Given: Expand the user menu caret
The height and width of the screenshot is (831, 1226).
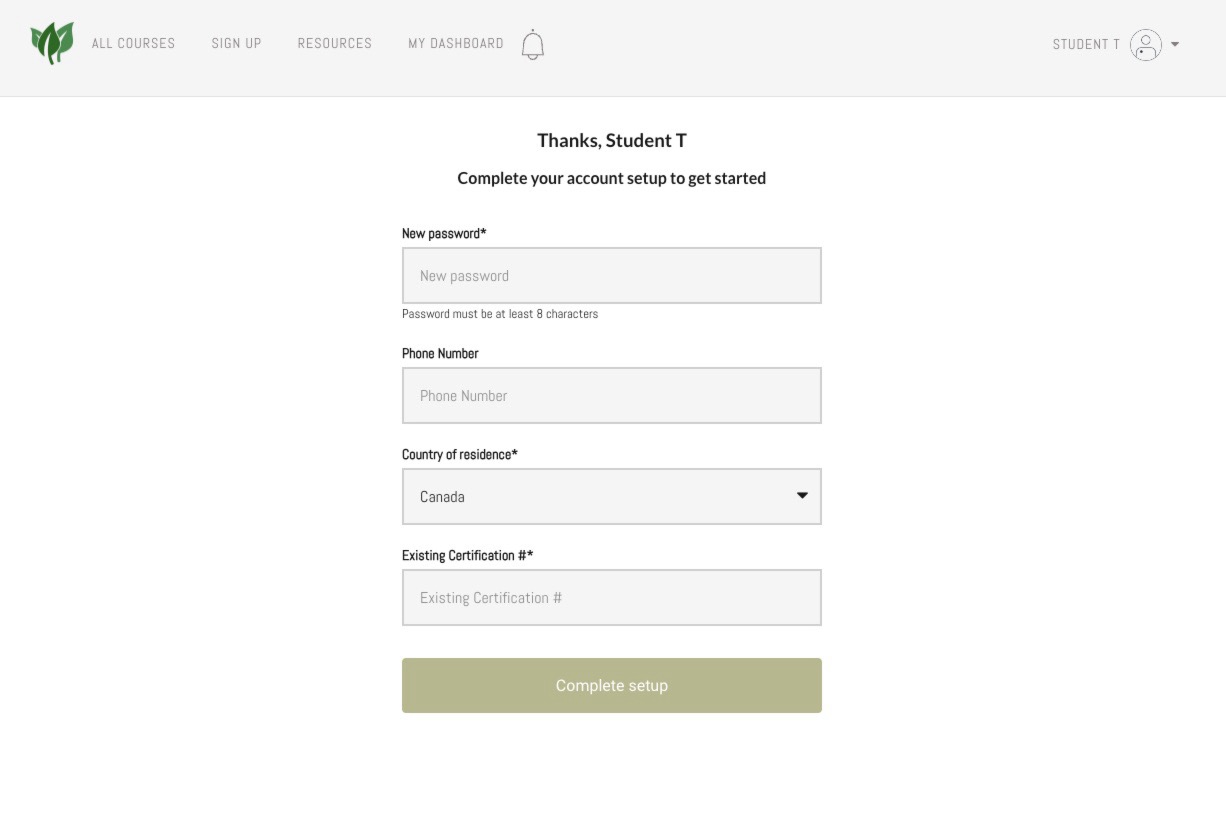Looking at the screenshot, I should pos(1175,44).
